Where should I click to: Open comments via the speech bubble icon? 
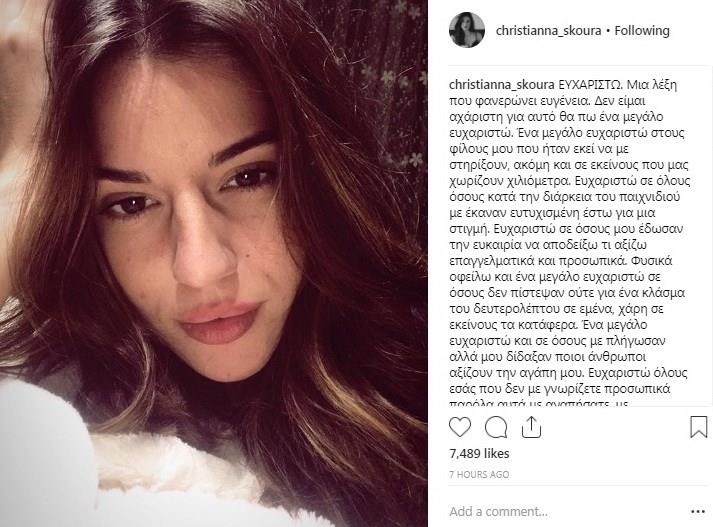[496, 427]
